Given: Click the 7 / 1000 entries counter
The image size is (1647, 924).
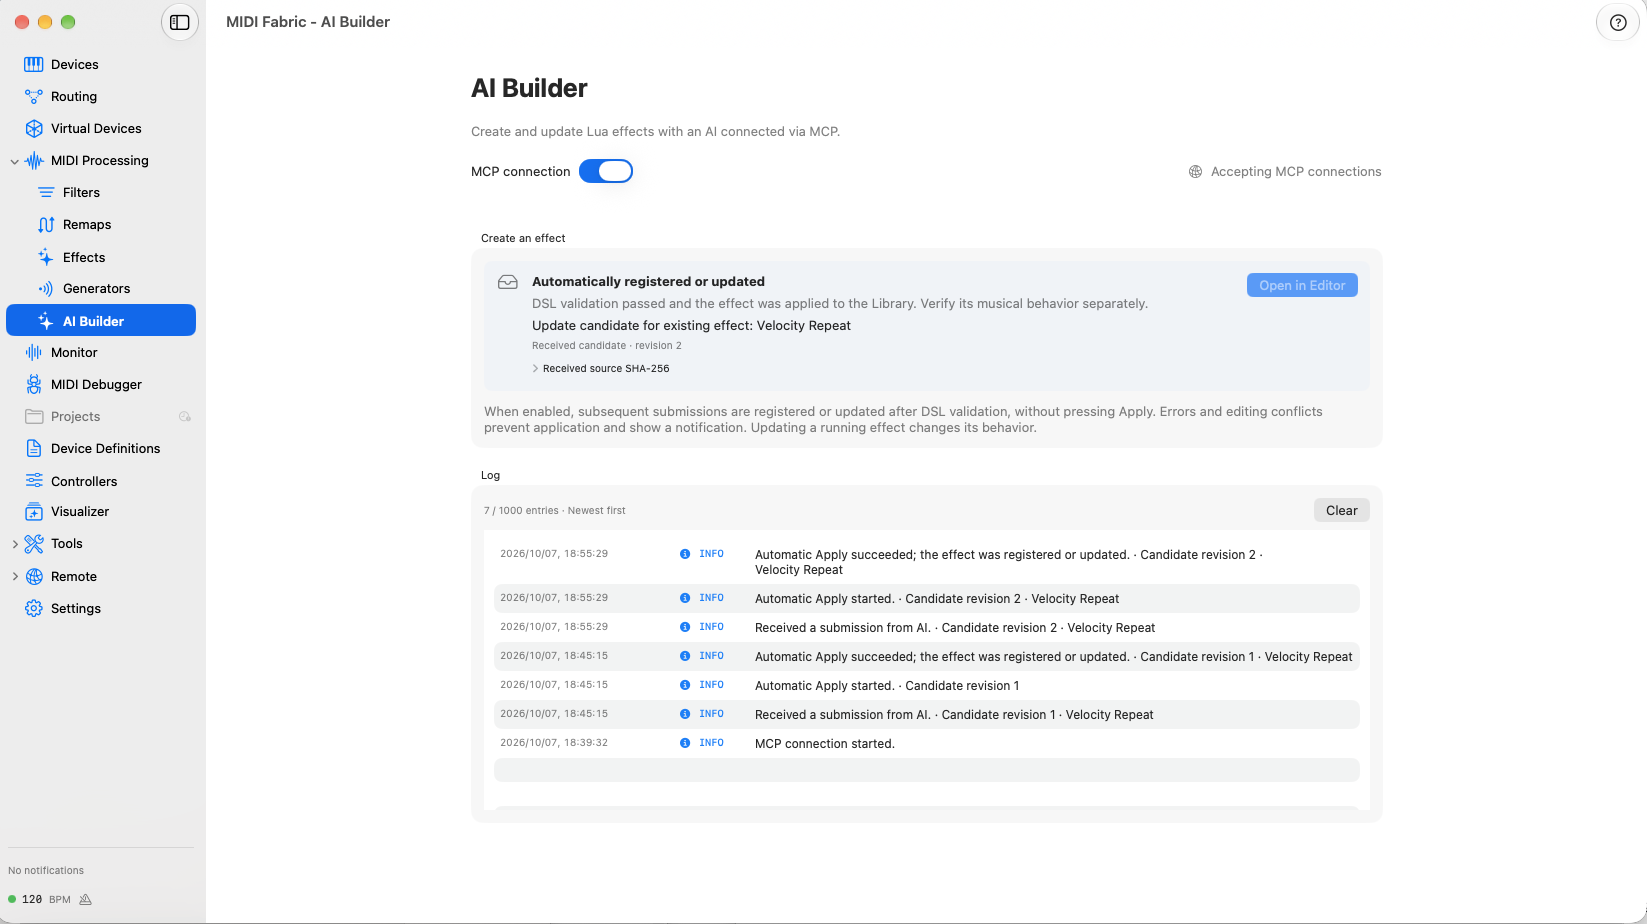Looking at the screenshot, I should [555, 510].
